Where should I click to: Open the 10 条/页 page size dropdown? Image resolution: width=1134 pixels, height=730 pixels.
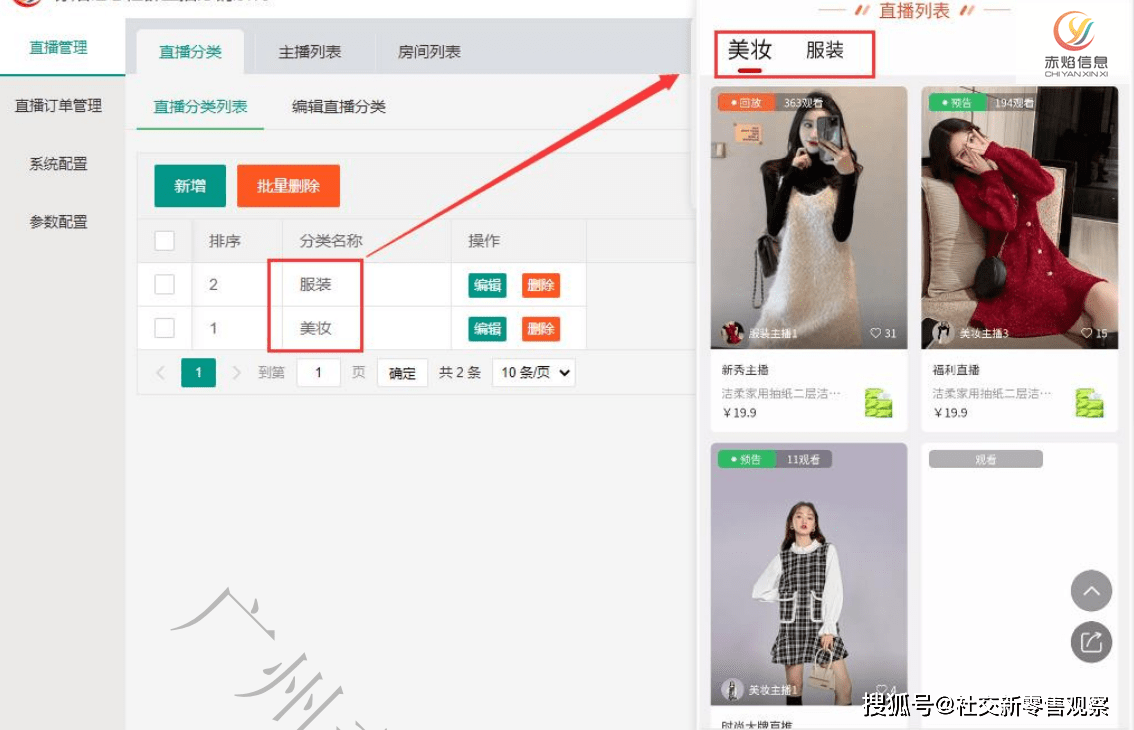pos(534,373)
